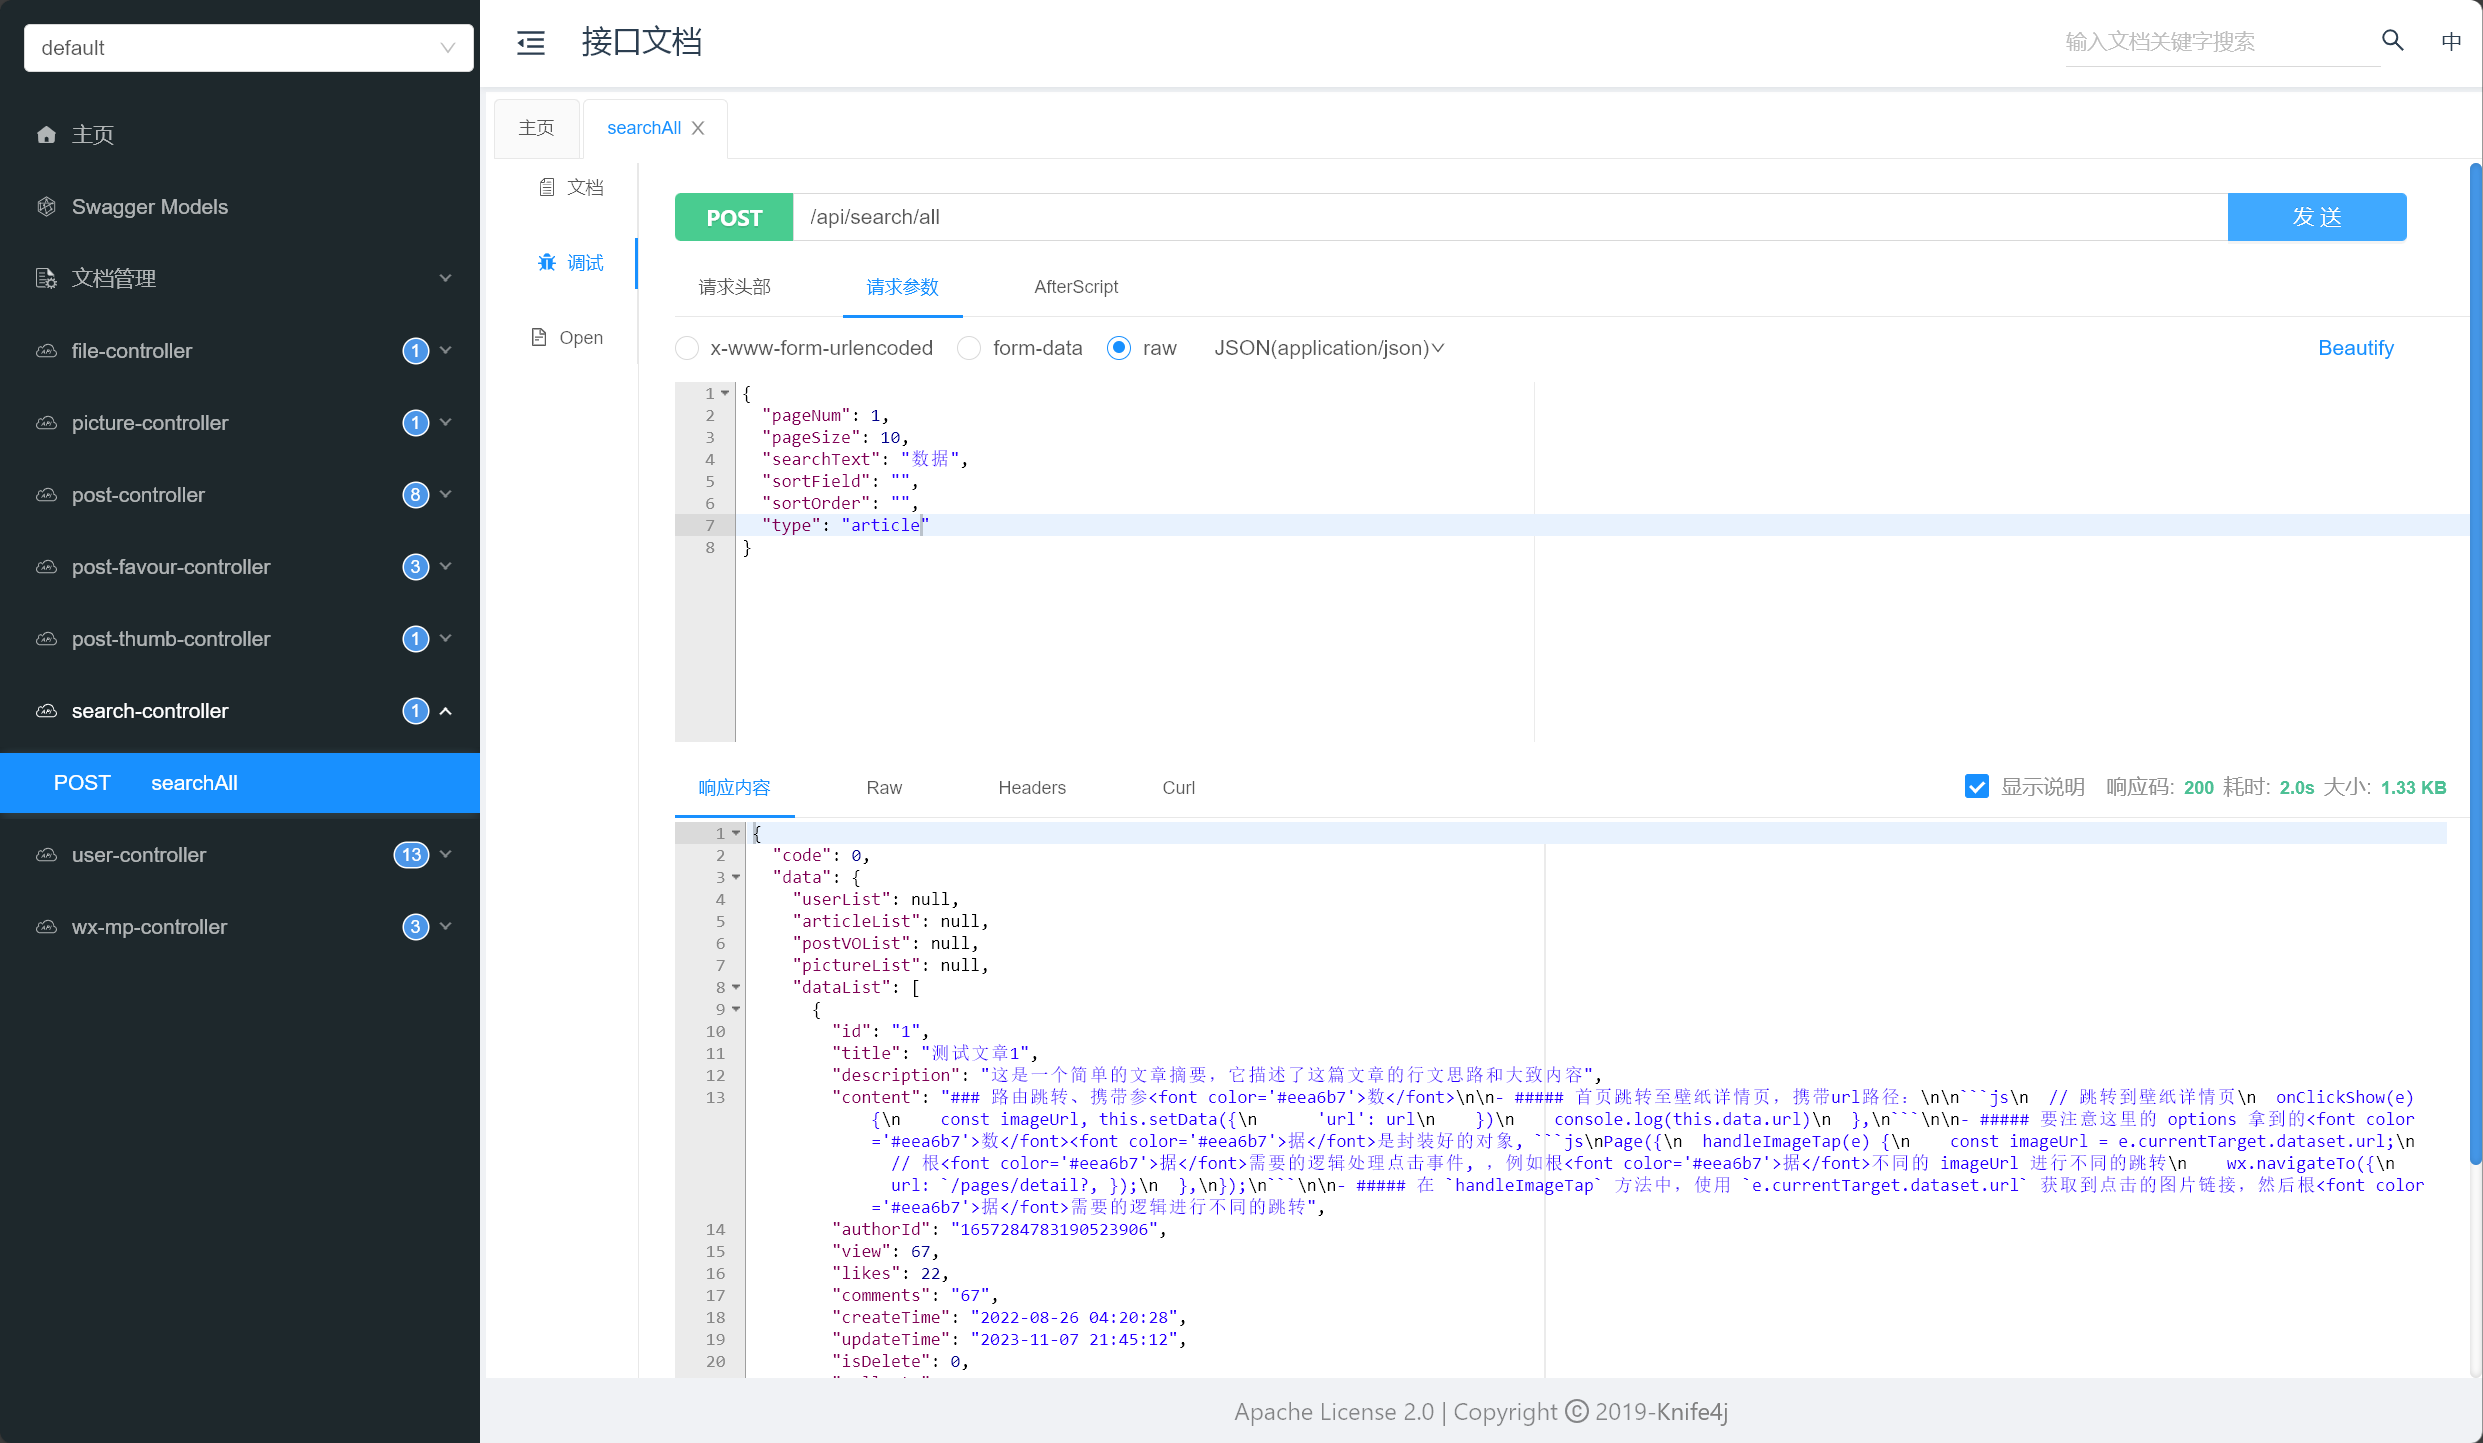Click the user-controller cloud icon
This screenshot has height=1443, width=2483.
click(x=46, y=854)
